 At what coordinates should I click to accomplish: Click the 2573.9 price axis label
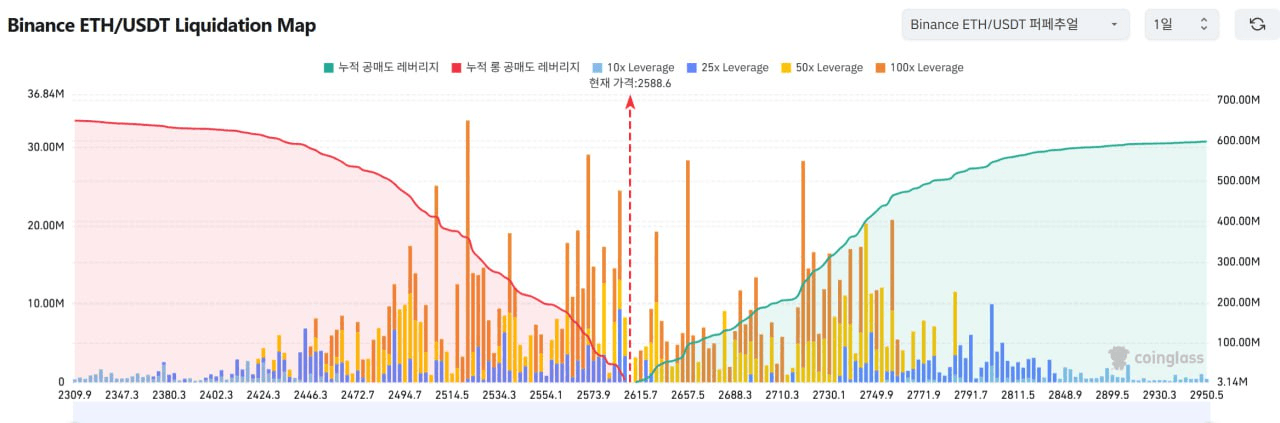593,396
